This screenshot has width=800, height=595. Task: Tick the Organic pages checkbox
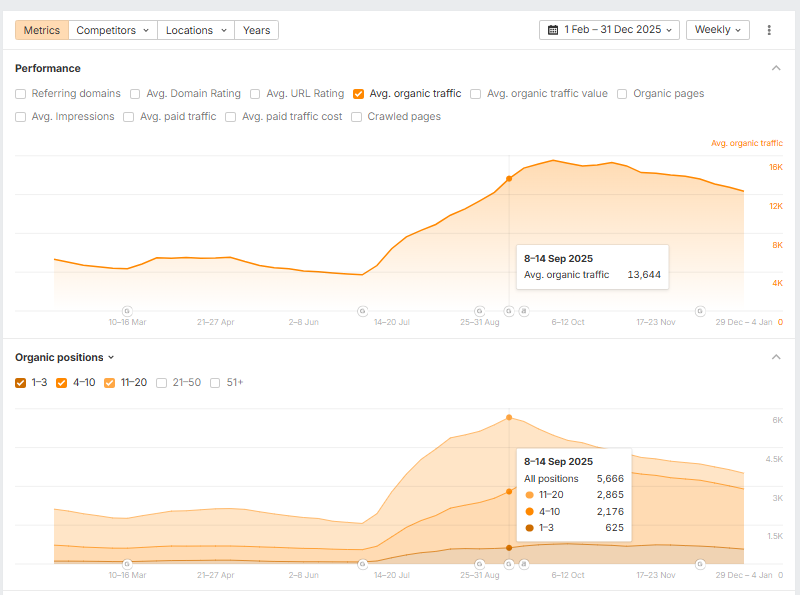point(622,94)
